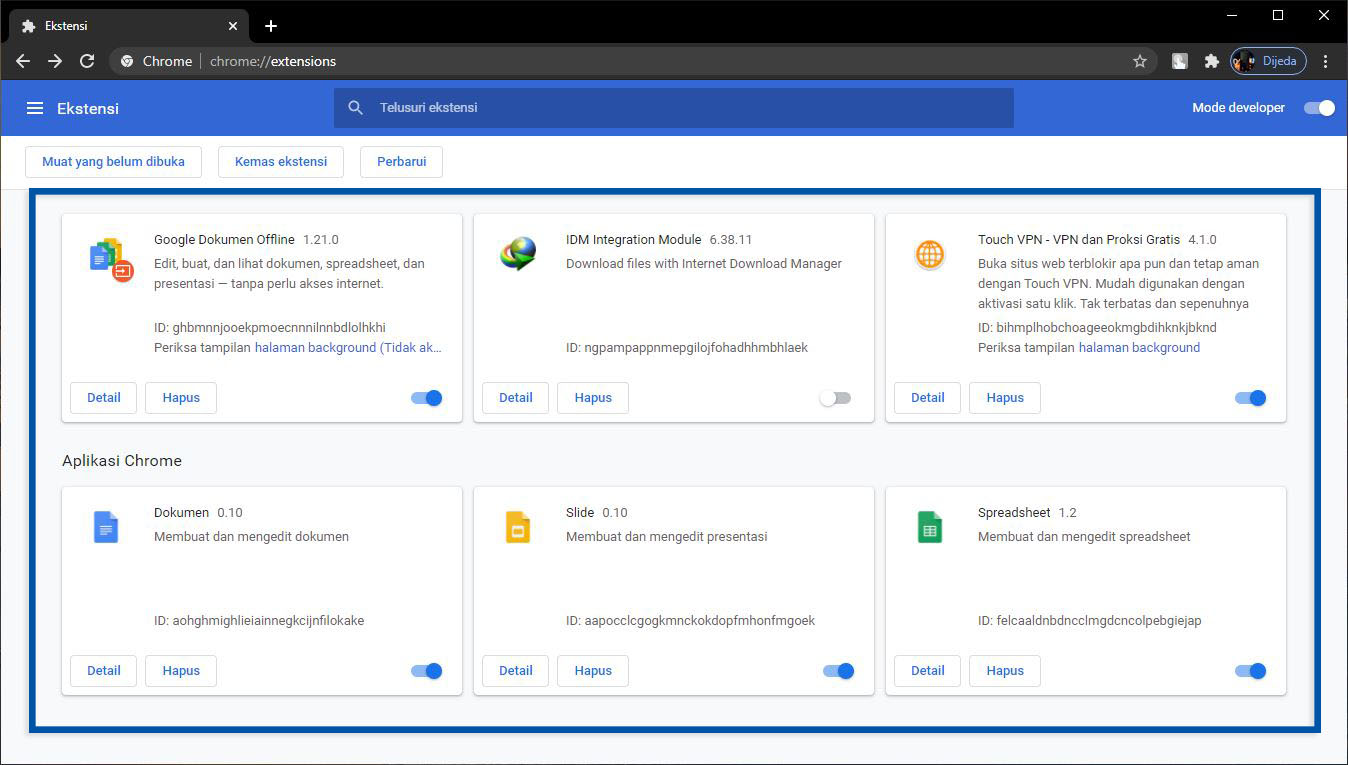Click the Perbarui button
Viewport: 1348px width, 765px height.
coord(401,162)
